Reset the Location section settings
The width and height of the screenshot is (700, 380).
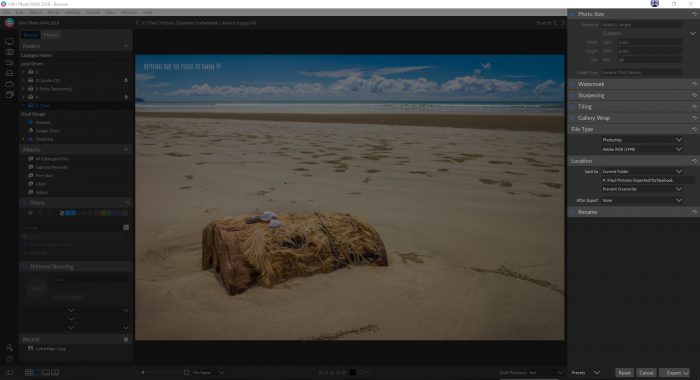pyautogui.click(x=694, y=161)
